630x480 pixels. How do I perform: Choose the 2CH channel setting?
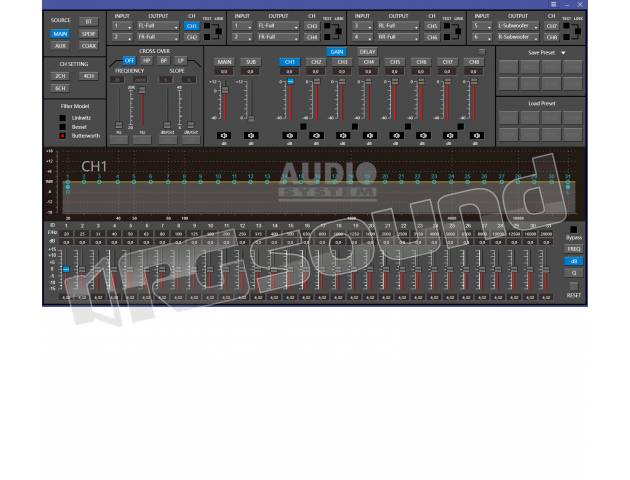[x=60, y=76]
